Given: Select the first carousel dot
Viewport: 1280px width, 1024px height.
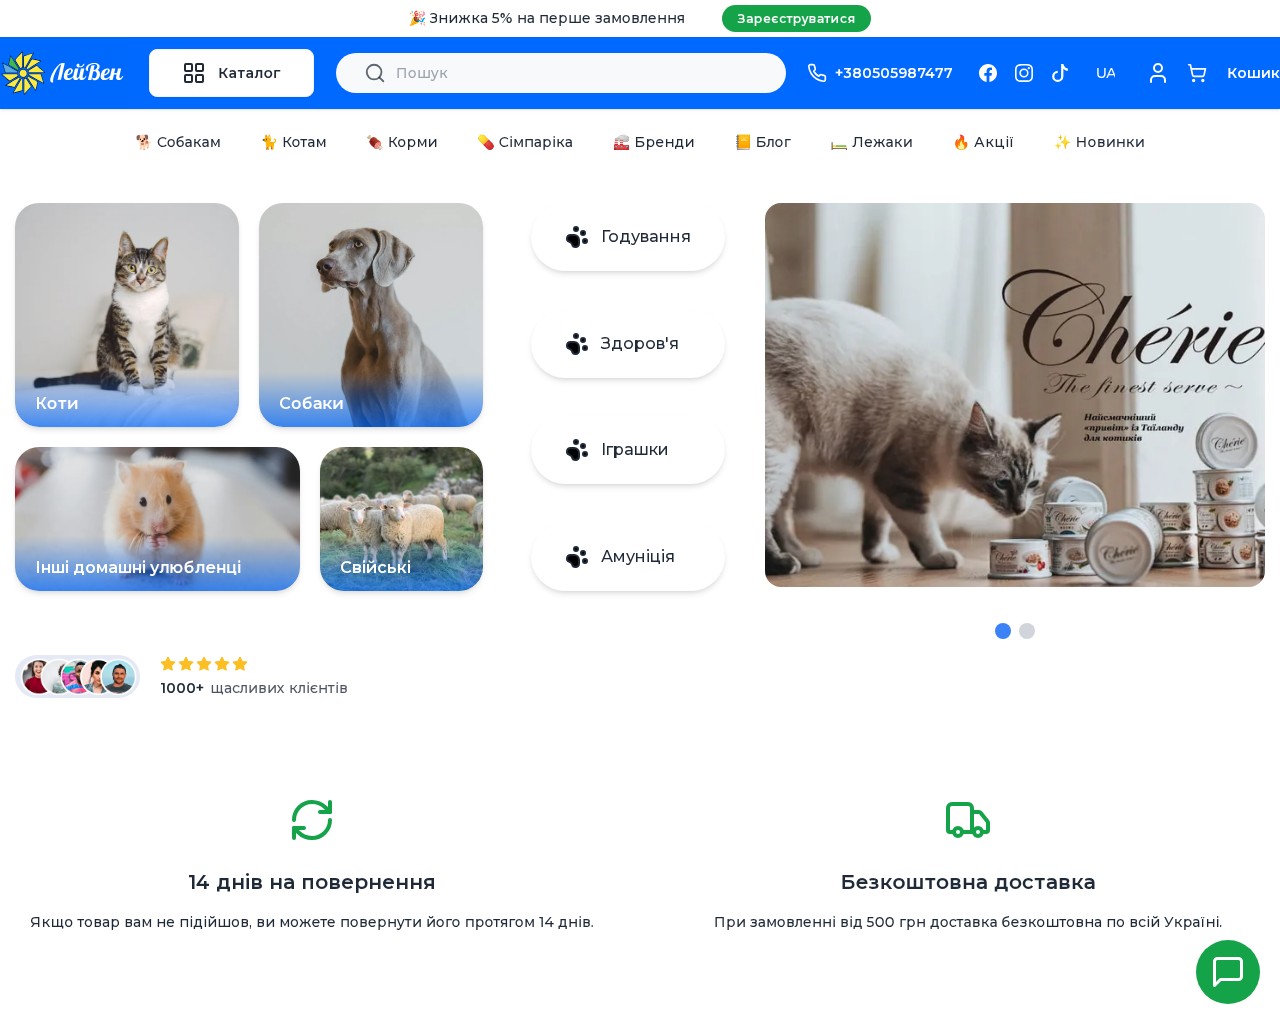Looking at the screenshot, I should (1003, 631).
